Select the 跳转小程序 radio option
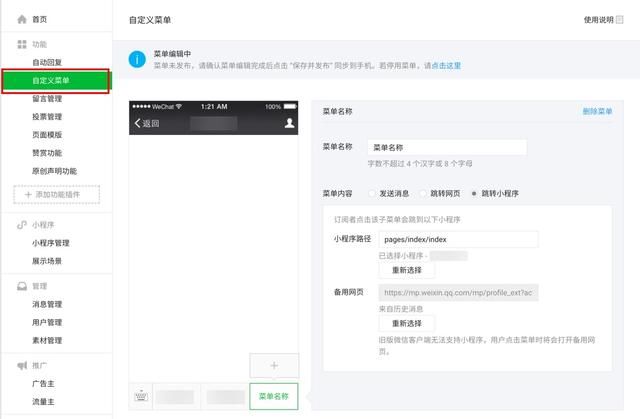640x419 pixels. [473, 193]
